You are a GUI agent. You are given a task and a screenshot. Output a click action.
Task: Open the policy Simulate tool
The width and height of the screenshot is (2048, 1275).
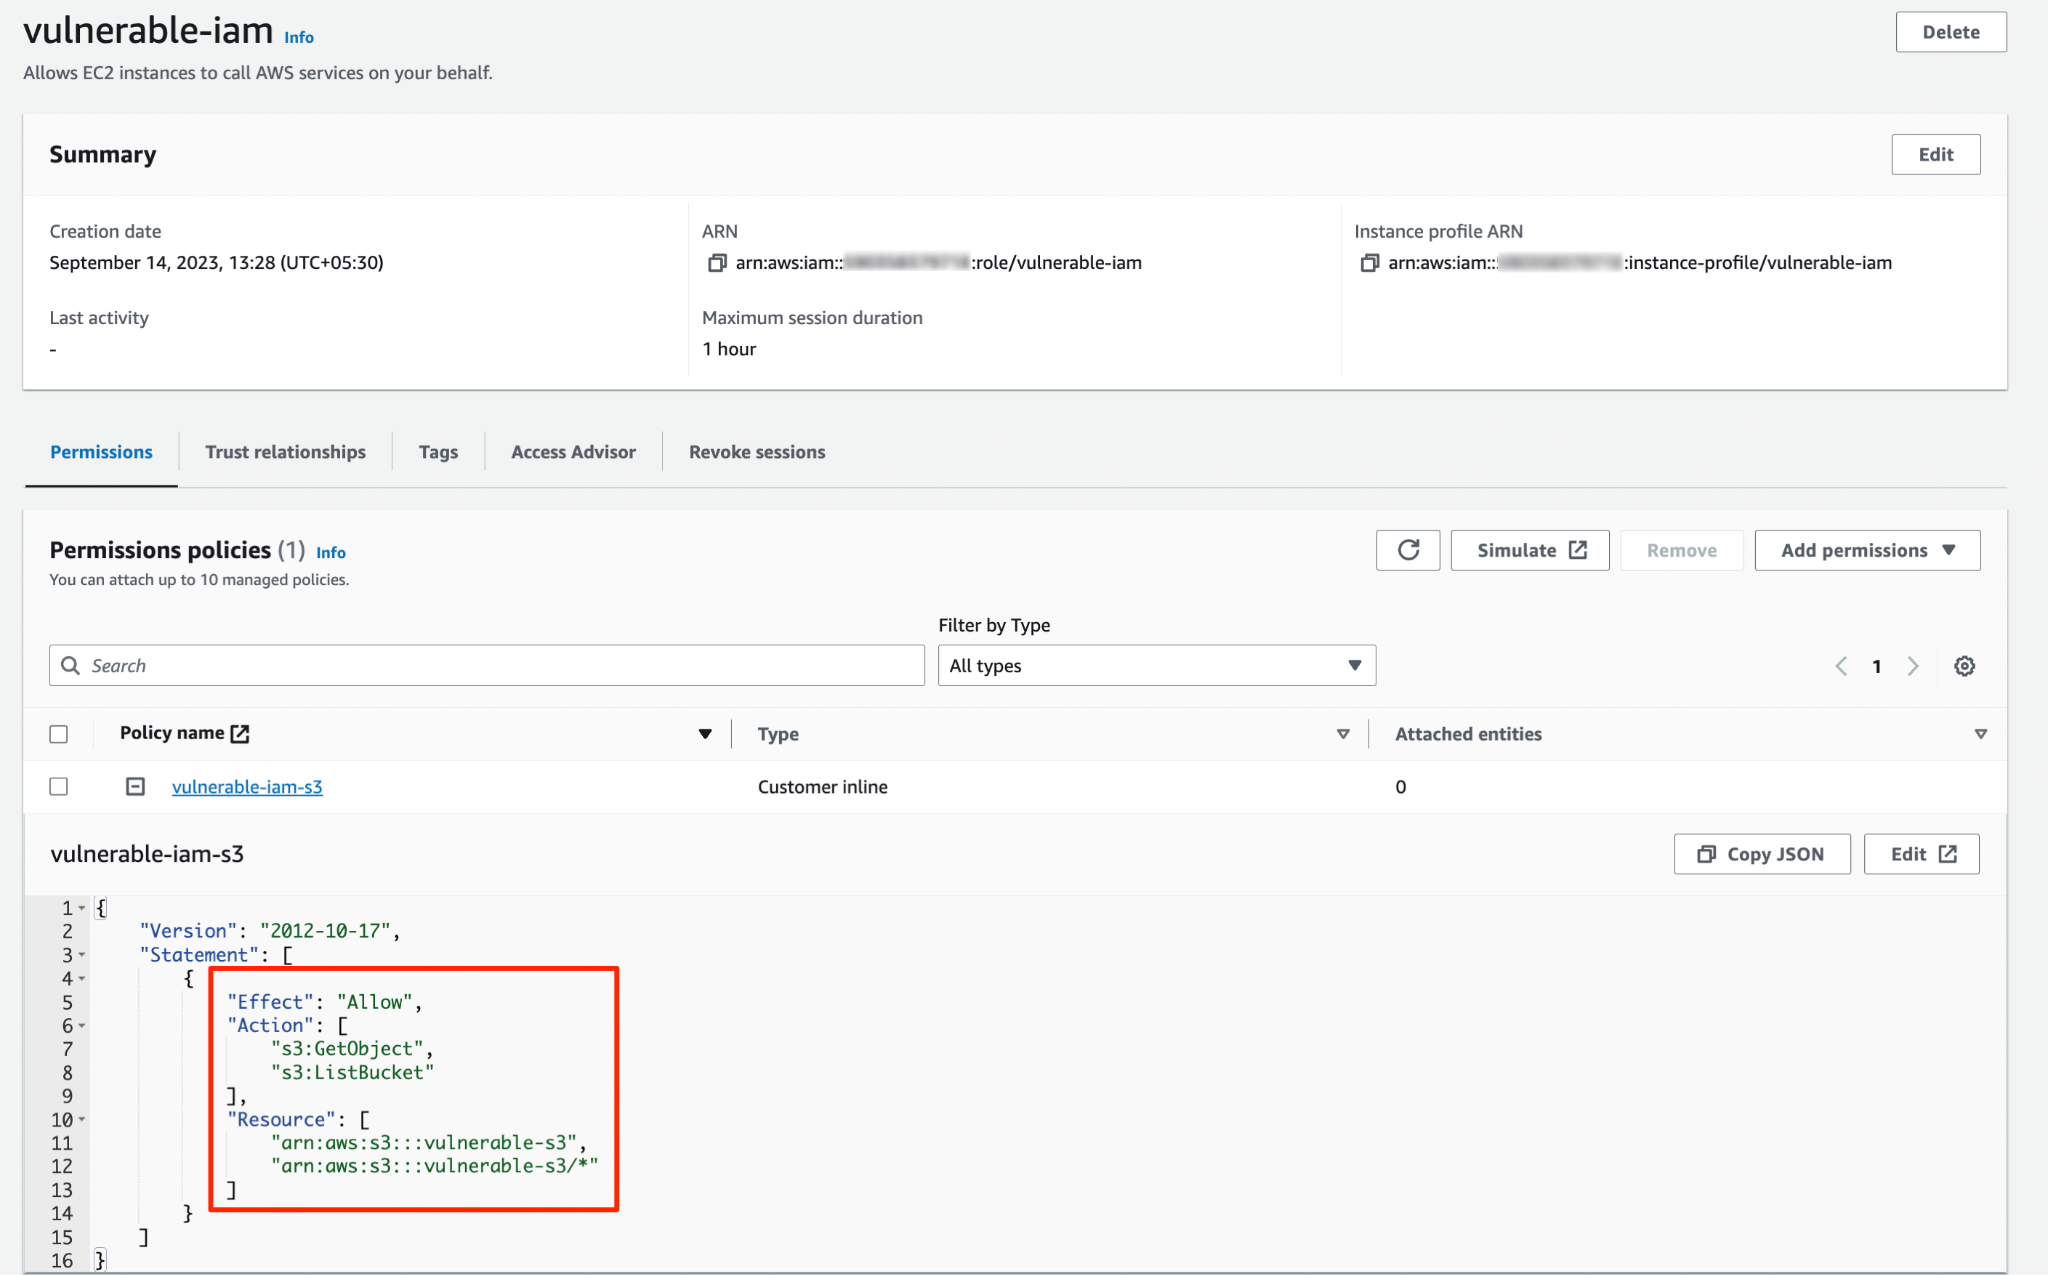1529,550
